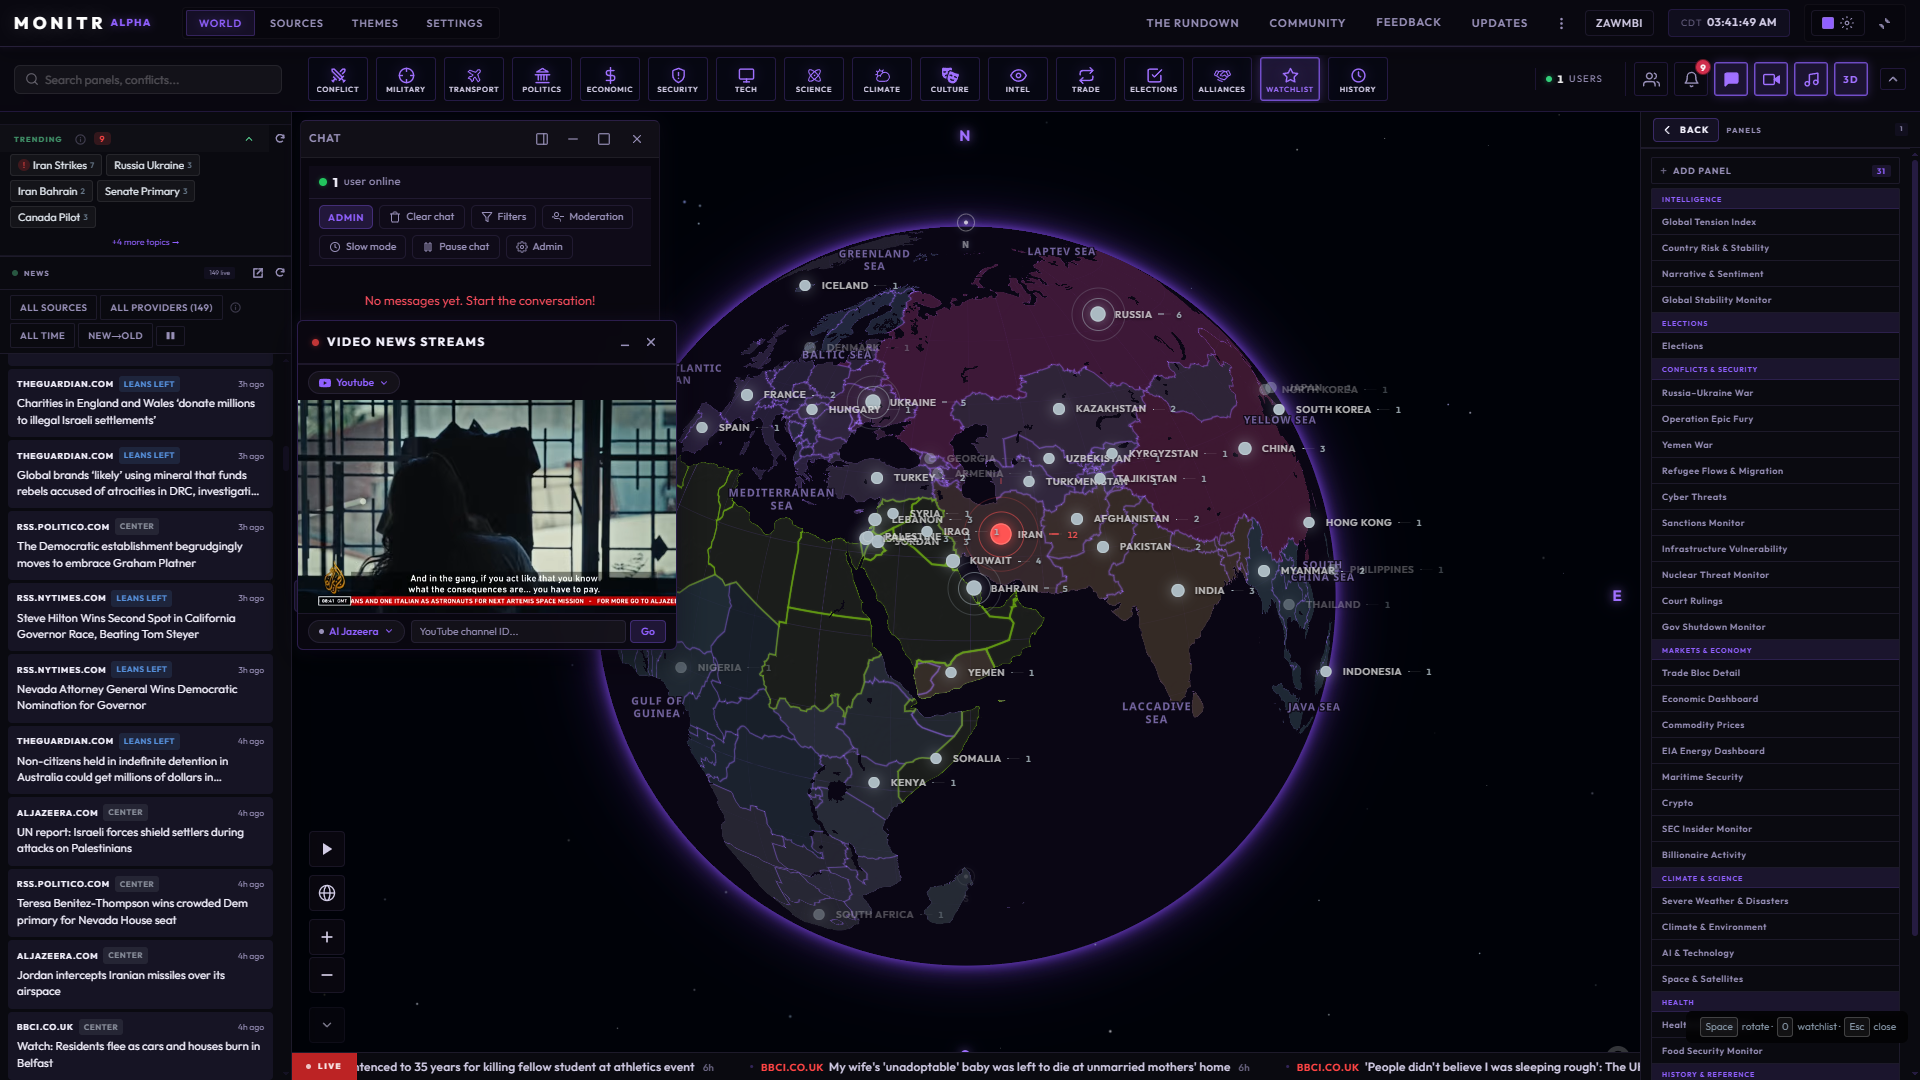Open the History clock icon
The width and height of the screenshot is (1920, 1080).
(x=1358, y=79)
